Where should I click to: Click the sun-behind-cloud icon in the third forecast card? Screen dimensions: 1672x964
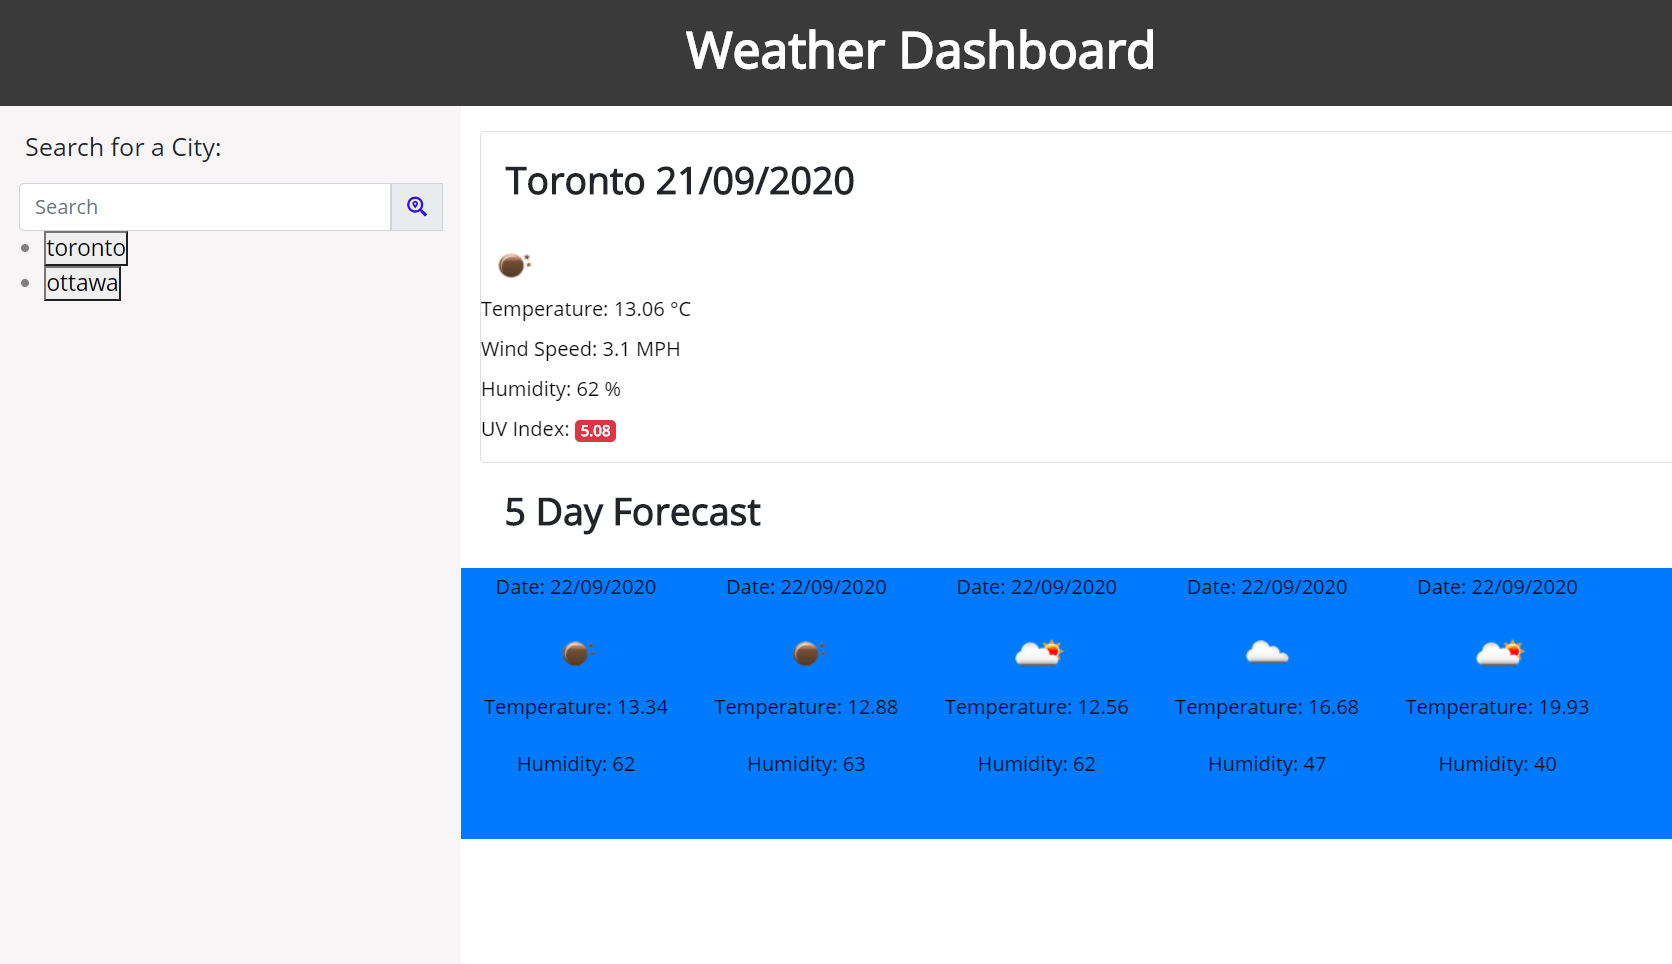1037,653
